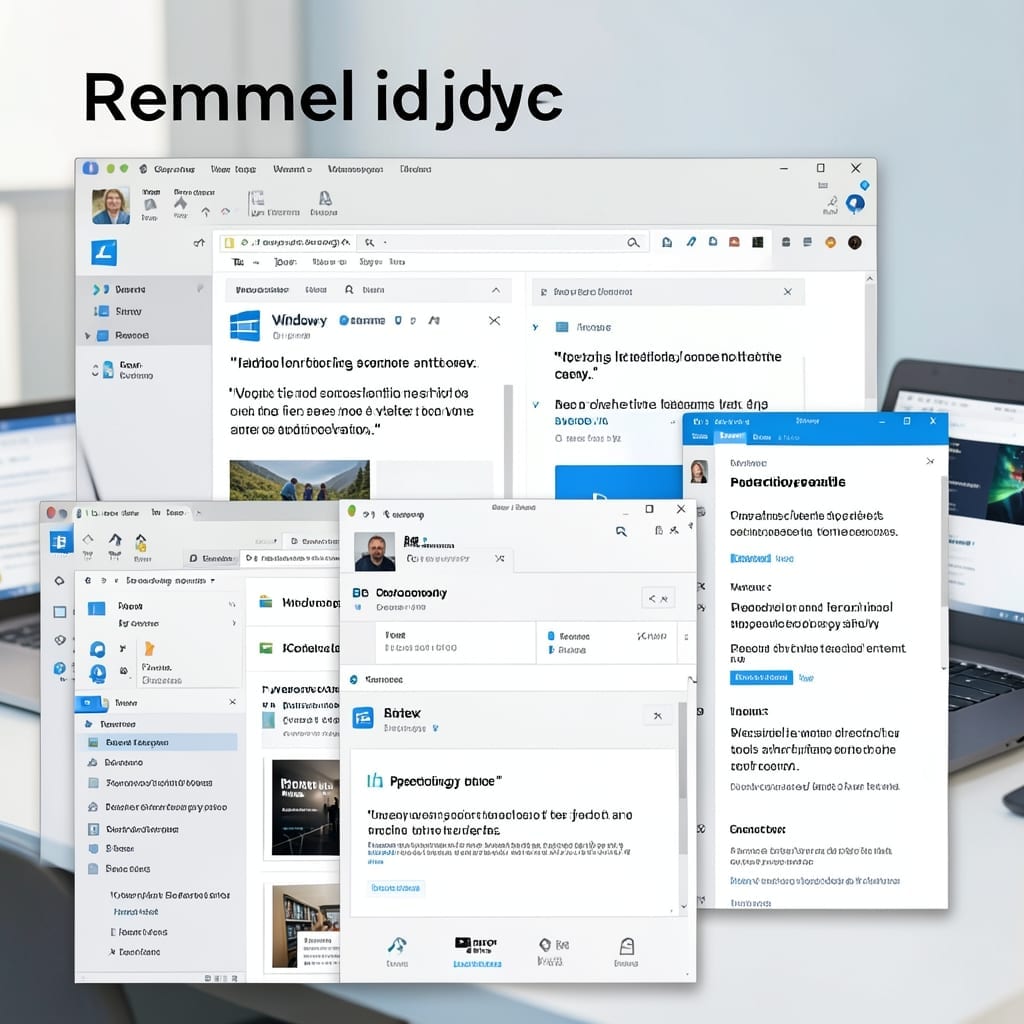The width and height of the screenshot is (1024, 1024).
Task: Select the orange round icon in back window toolbar
Action: click(830, 242)
